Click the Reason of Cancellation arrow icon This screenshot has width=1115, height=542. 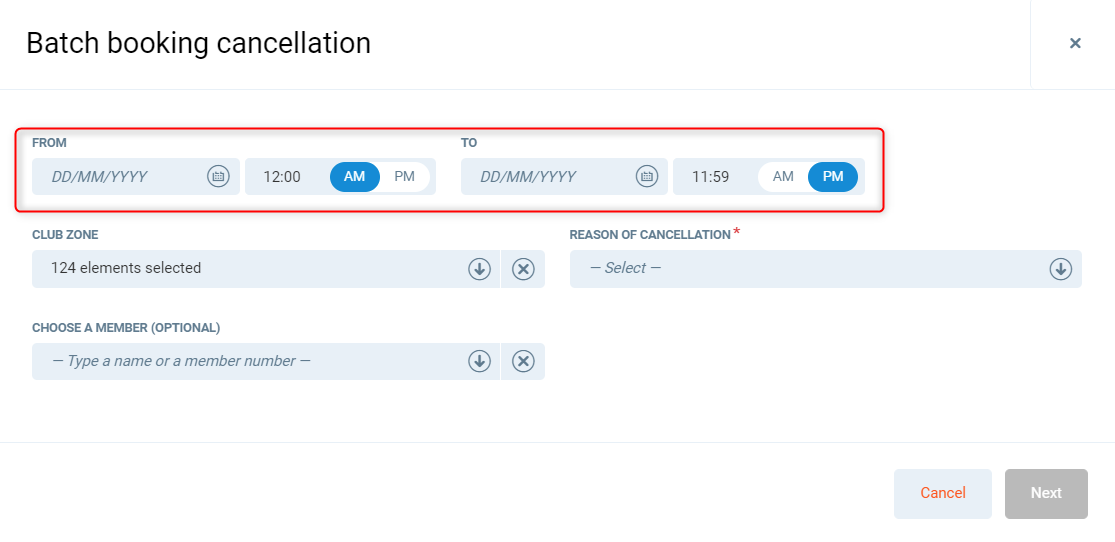(1060, 269)
